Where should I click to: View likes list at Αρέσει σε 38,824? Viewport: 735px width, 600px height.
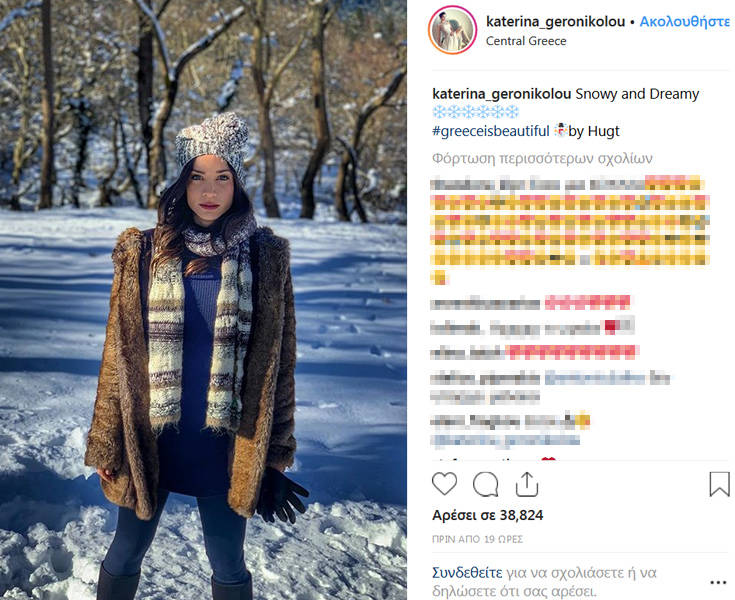pos(488,515)
